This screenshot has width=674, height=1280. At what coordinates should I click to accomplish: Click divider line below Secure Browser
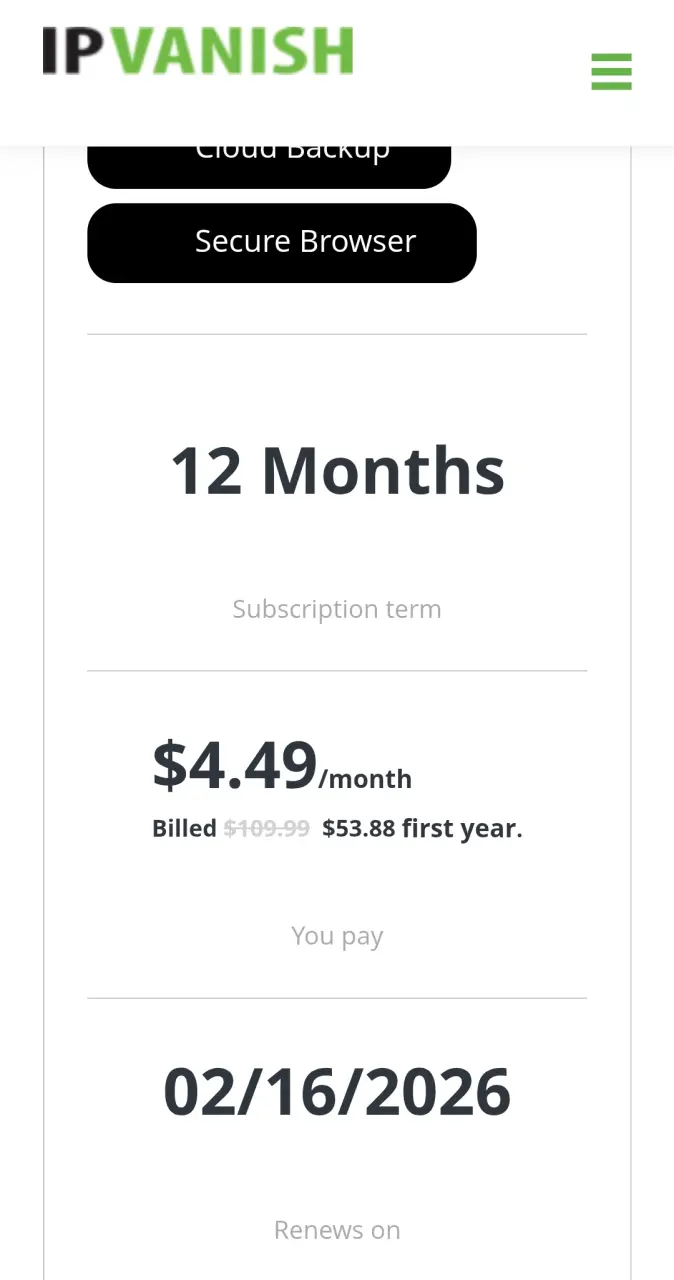pos(337,334)
